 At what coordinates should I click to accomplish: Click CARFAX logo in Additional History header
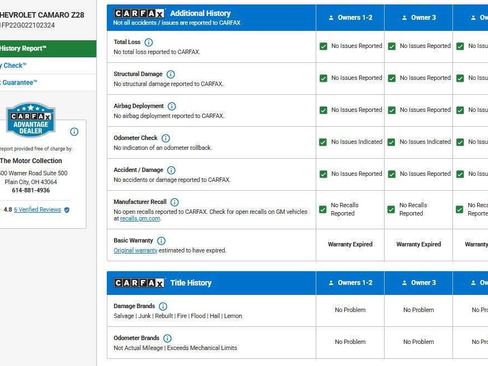tap(139, 13)
